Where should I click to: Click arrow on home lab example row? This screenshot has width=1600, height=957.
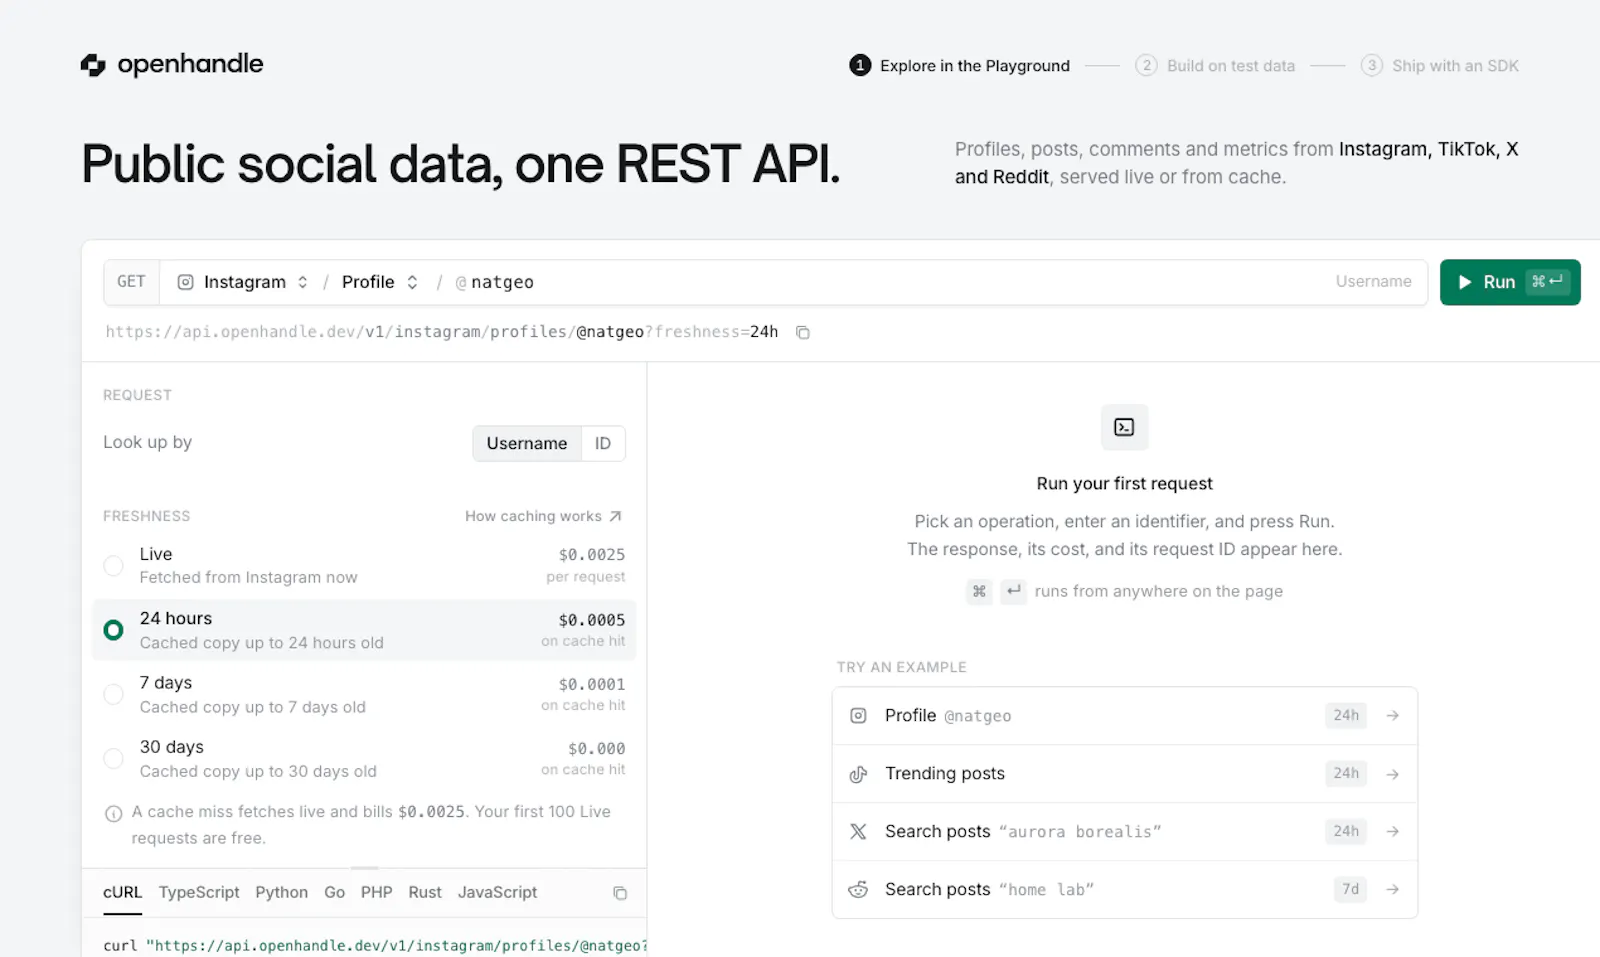1392,889
